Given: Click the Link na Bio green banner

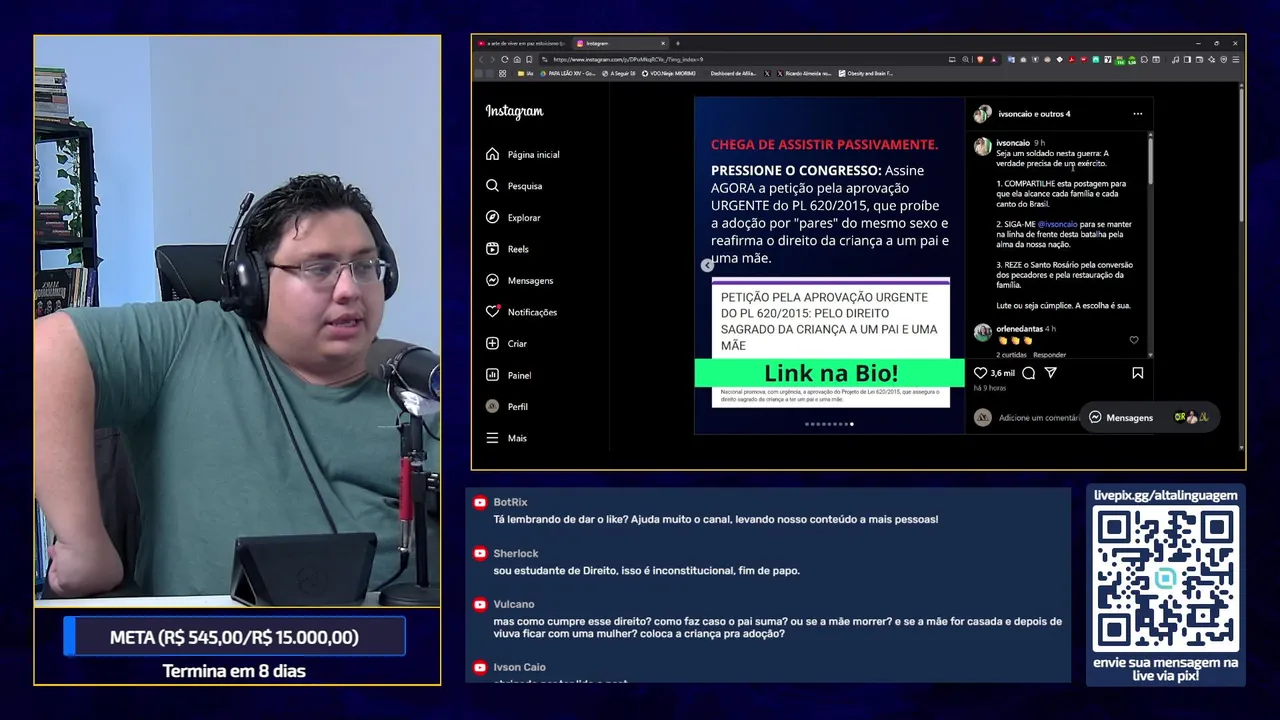Looking at the screenshot, I should pos(830,373).
